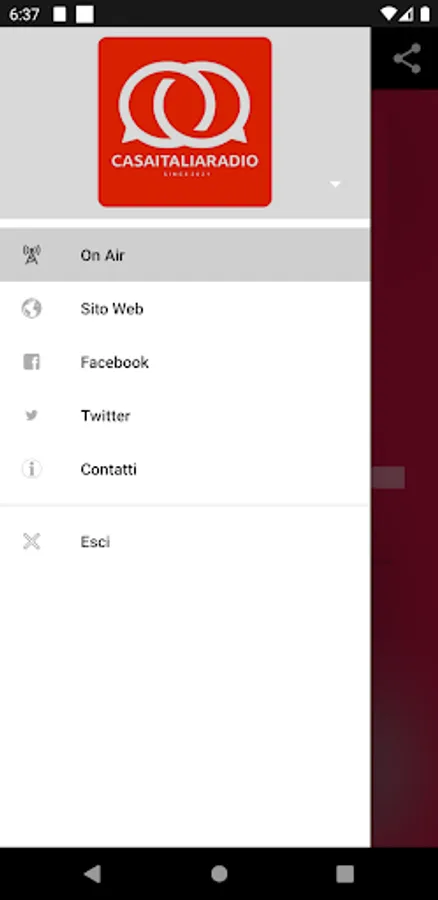Tap the Casaitaliaradio logo image
Viewport: 438px width, 900px height.
point(185,122)
